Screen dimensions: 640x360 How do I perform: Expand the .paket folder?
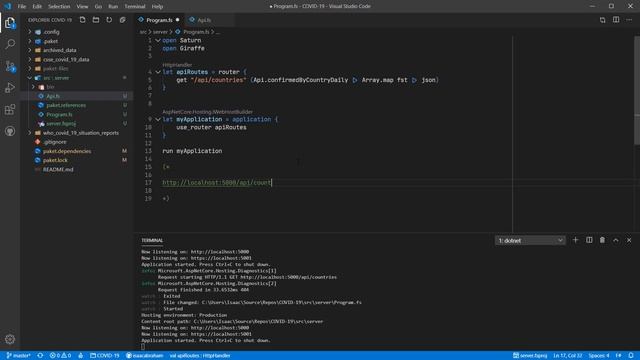pyautogui.click(x=29, y=41)
